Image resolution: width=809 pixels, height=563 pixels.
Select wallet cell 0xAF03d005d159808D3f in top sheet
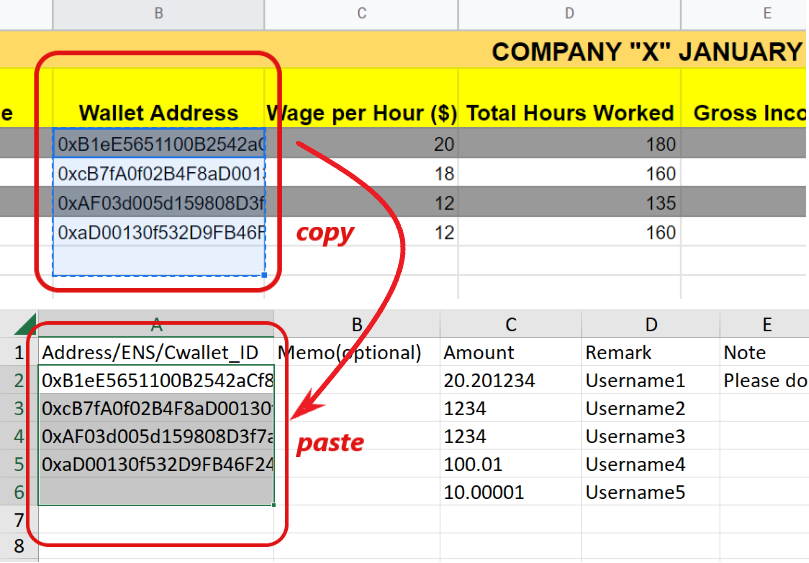[x=159, y=202]
